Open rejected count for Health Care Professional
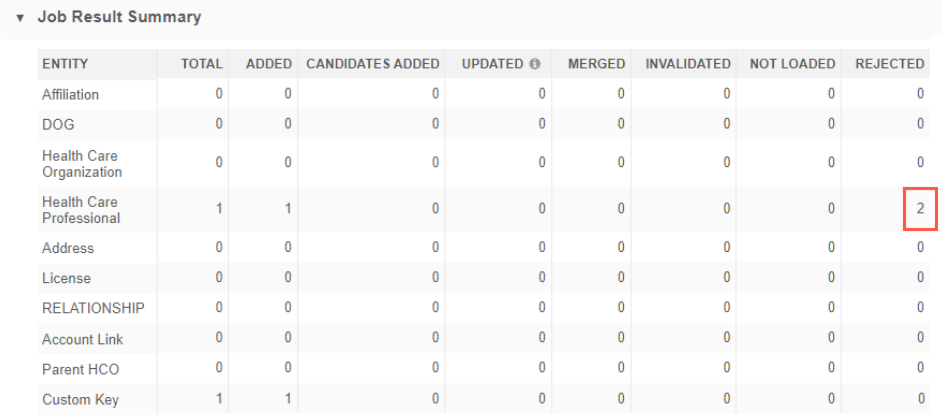Viewport: 944px width, 418px height. pos(919,210)
